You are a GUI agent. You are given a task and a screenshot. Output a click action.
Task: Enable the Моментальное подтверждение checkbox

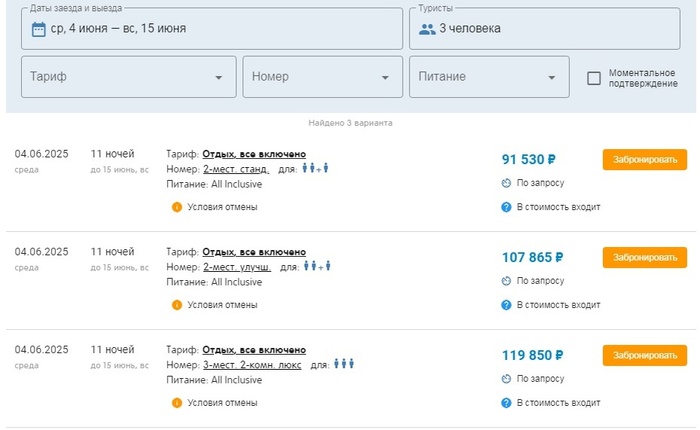(594, 78)
